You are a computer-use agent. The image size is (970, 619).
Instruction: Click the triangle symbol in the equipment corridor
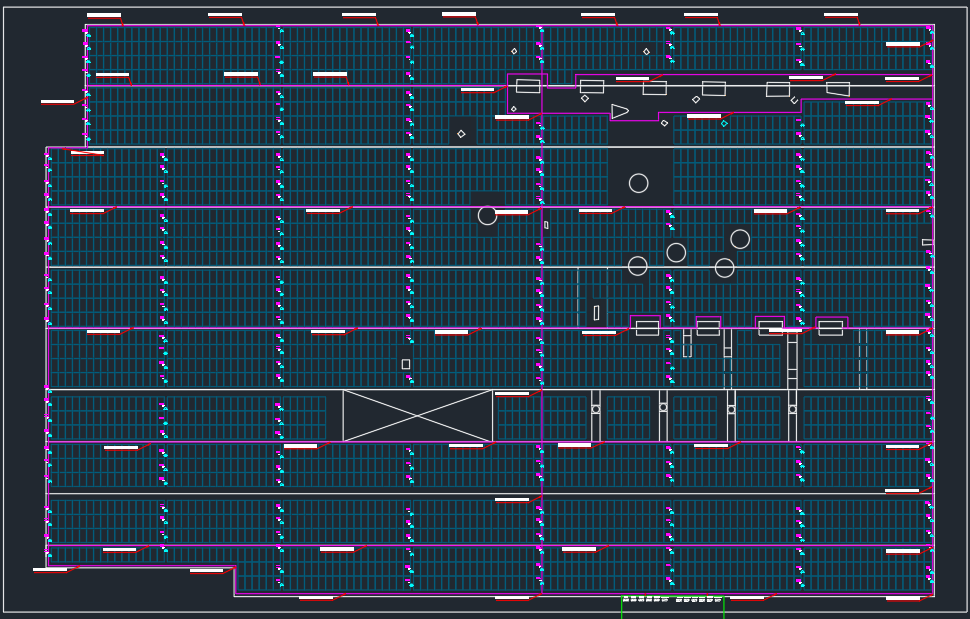click(x=619, y=111)
